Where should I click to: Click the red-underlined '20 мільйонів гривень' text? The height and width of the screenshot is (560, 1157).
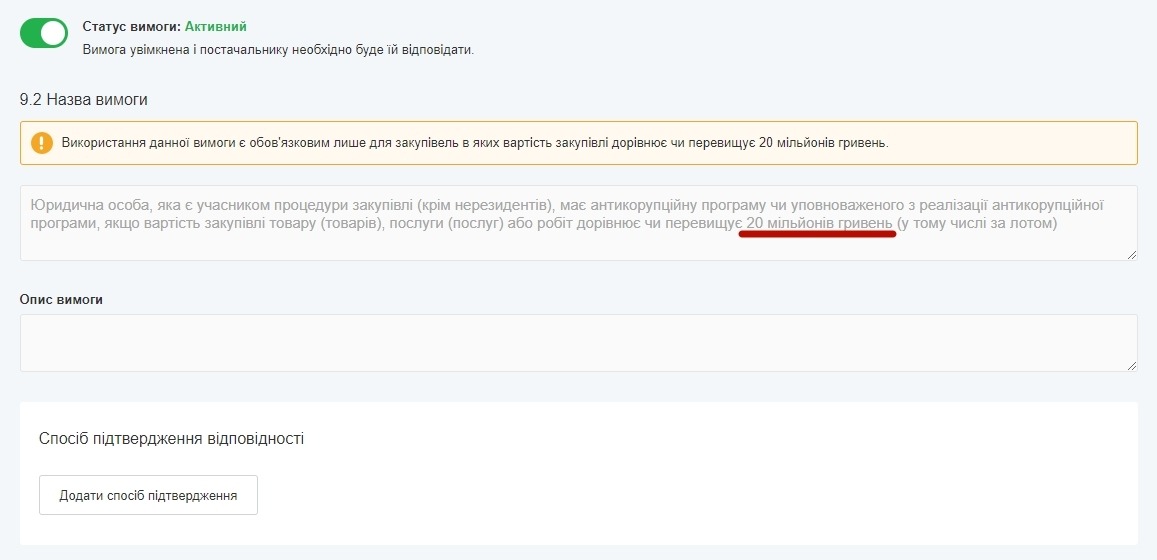816,223
